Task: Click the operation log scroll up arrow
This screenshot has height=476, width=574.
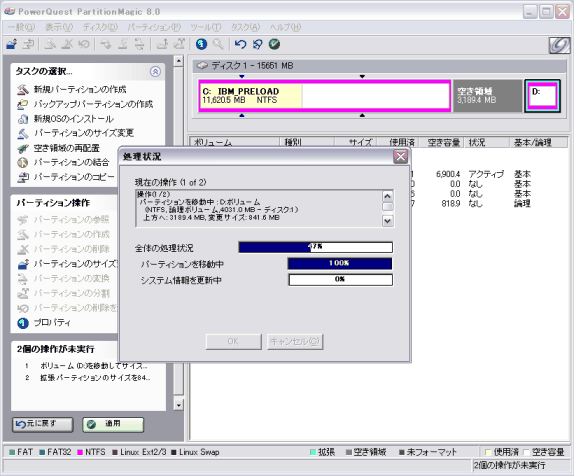Action: point(388,196)
